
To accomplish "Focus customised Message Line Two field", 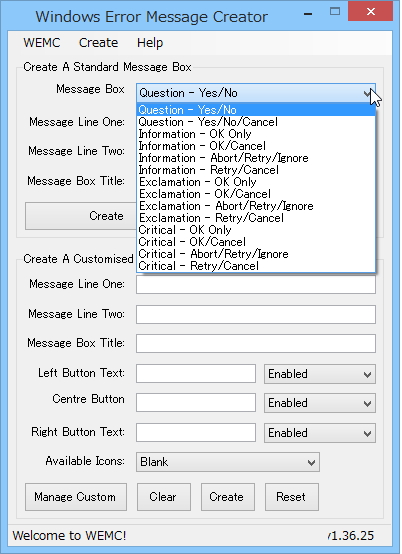I will click(x=256, y=314).
